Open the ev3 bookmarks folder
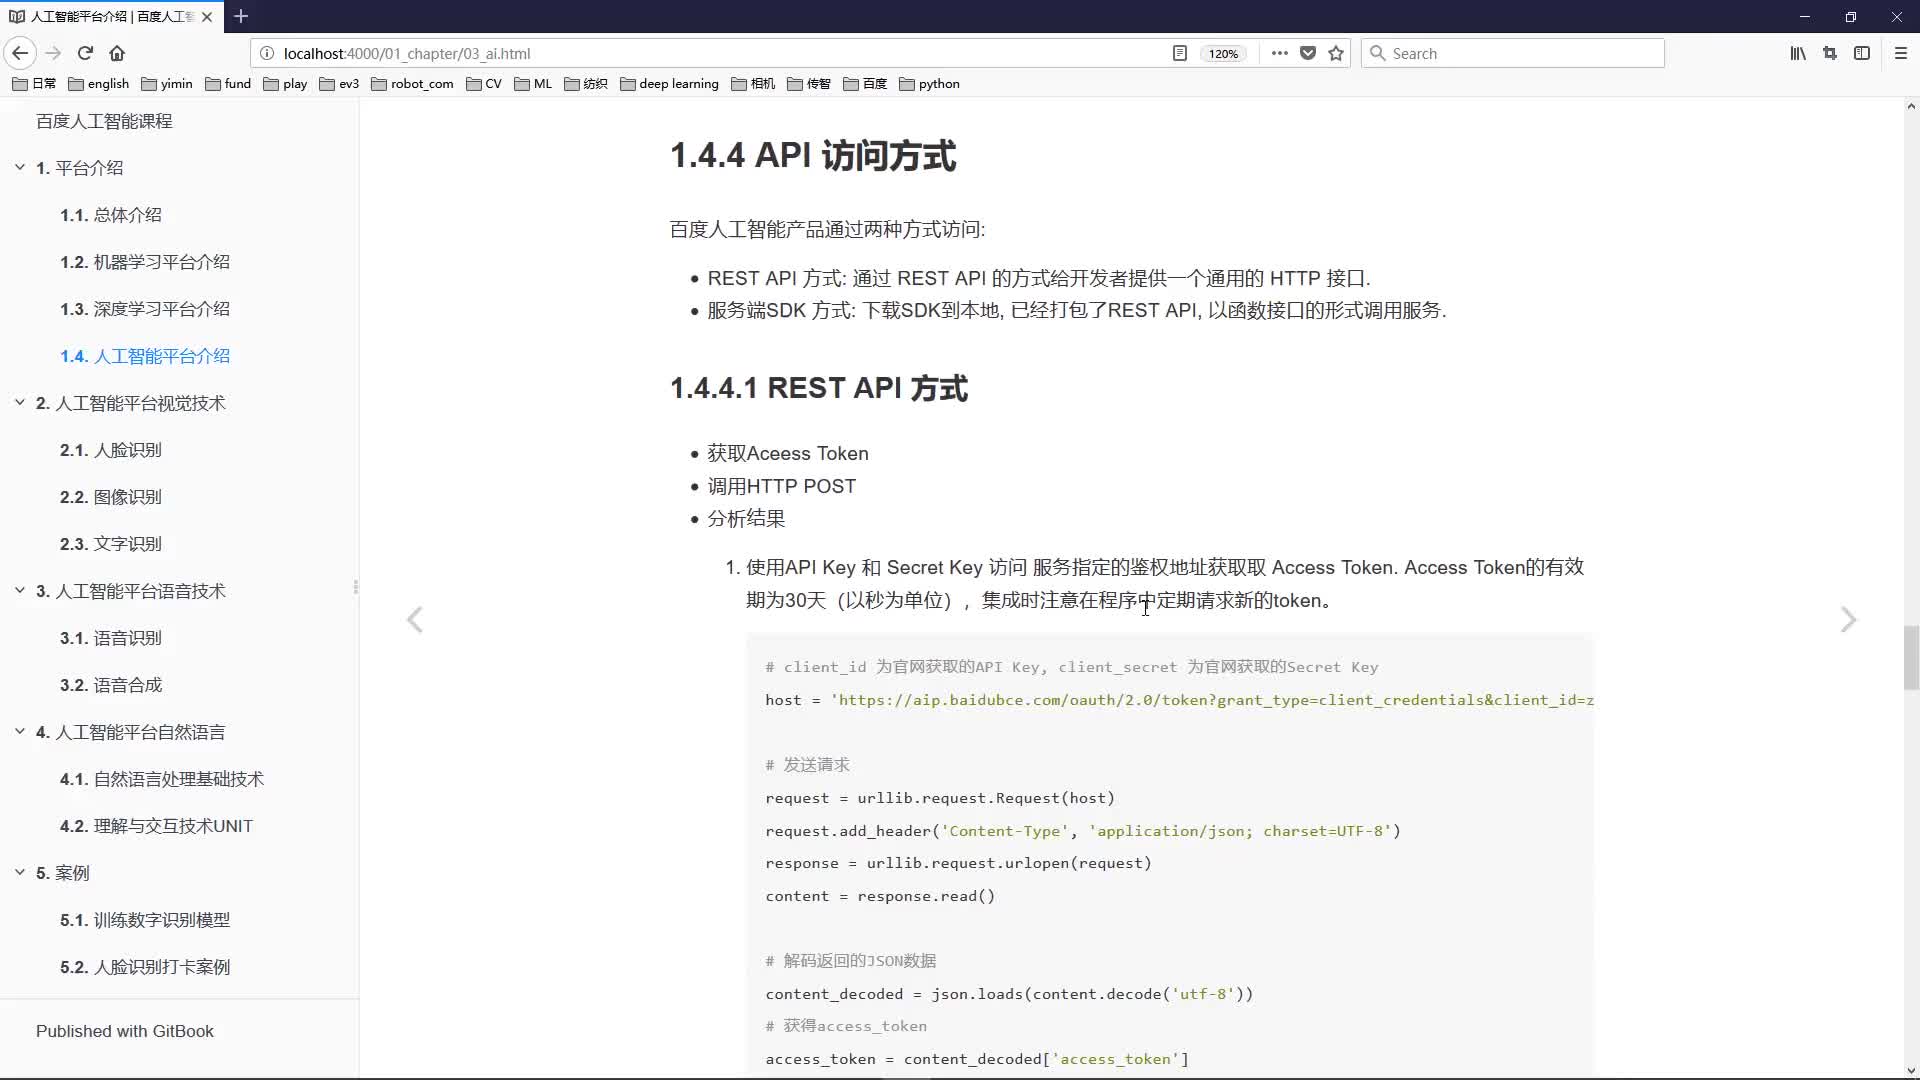Image resolution: width=1920 pixels, height=1080 pixels. pyautogui.click(x=339, y=84)
